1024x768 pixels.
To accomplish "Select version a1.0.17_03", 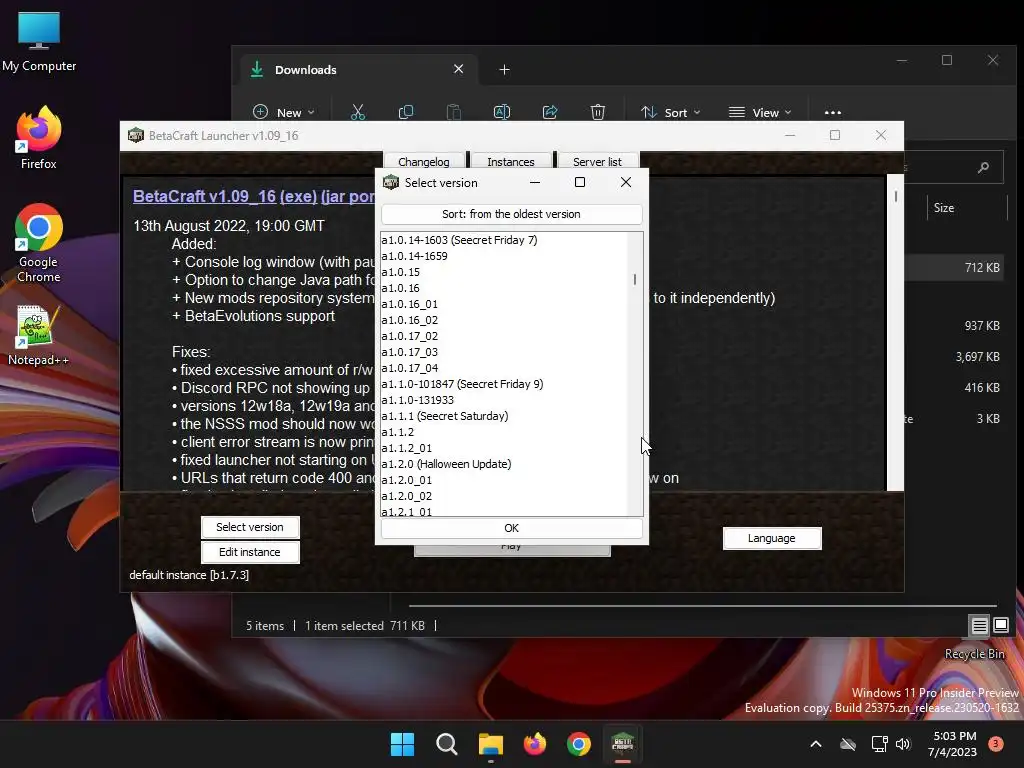I will (504, 352).
